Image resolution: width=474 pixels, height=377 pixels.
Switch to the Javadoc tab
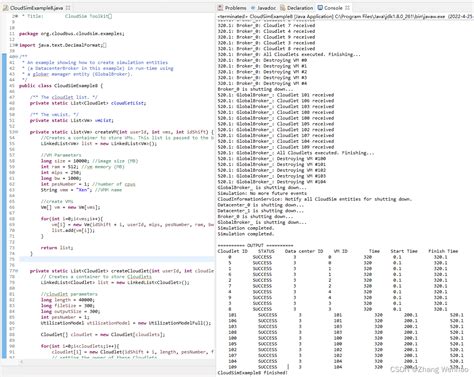pyautogui.click(x=263, y=8)
